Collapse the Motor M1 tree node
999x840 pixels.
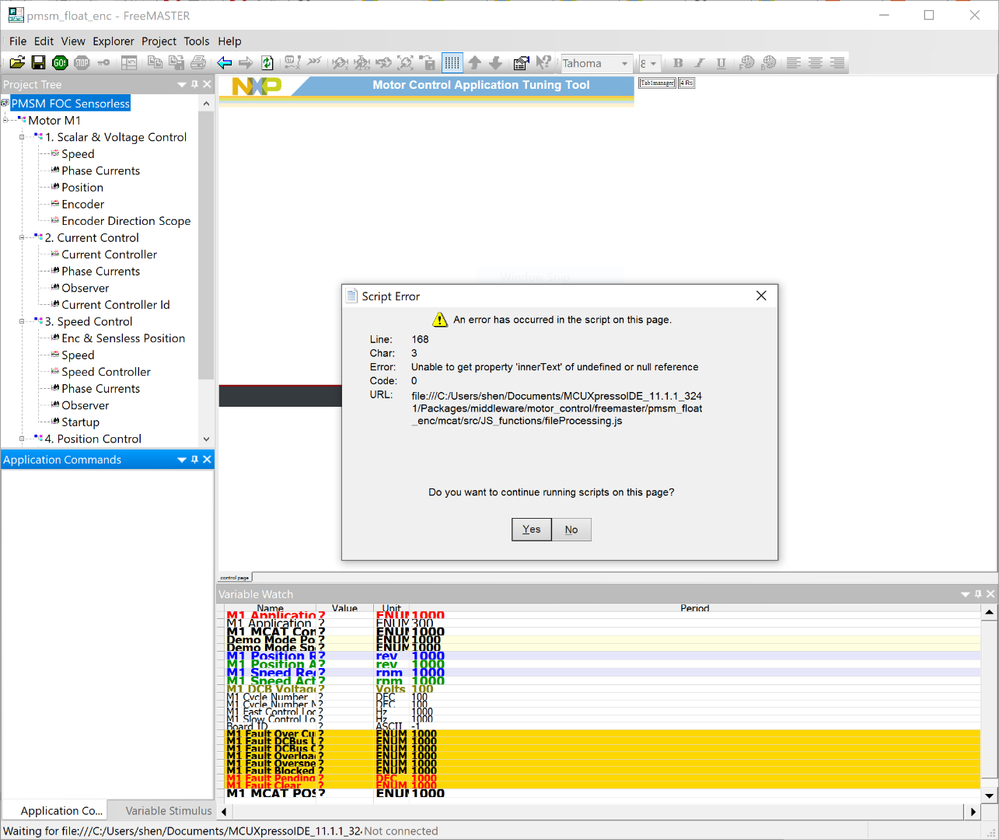6,120
